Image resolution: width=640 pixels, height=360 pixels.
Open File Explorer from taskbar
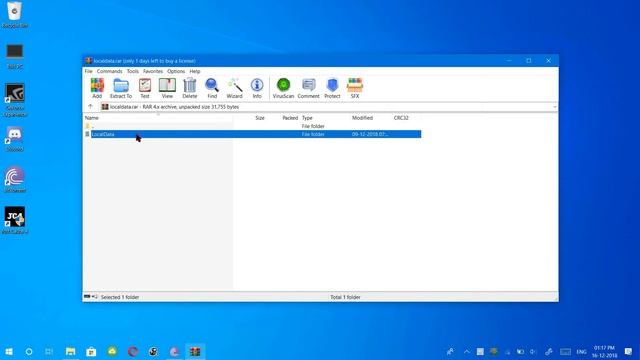point(71,351)
